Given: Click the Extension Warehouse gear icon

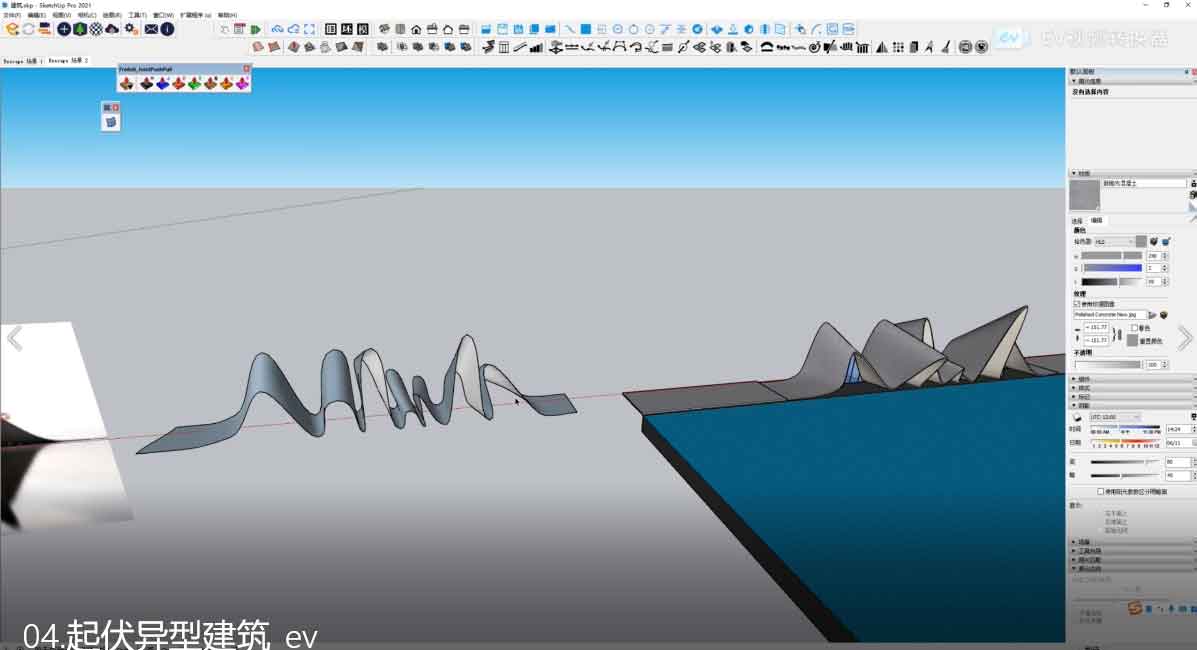Looking at the screenshot, I should click(131, 30).
